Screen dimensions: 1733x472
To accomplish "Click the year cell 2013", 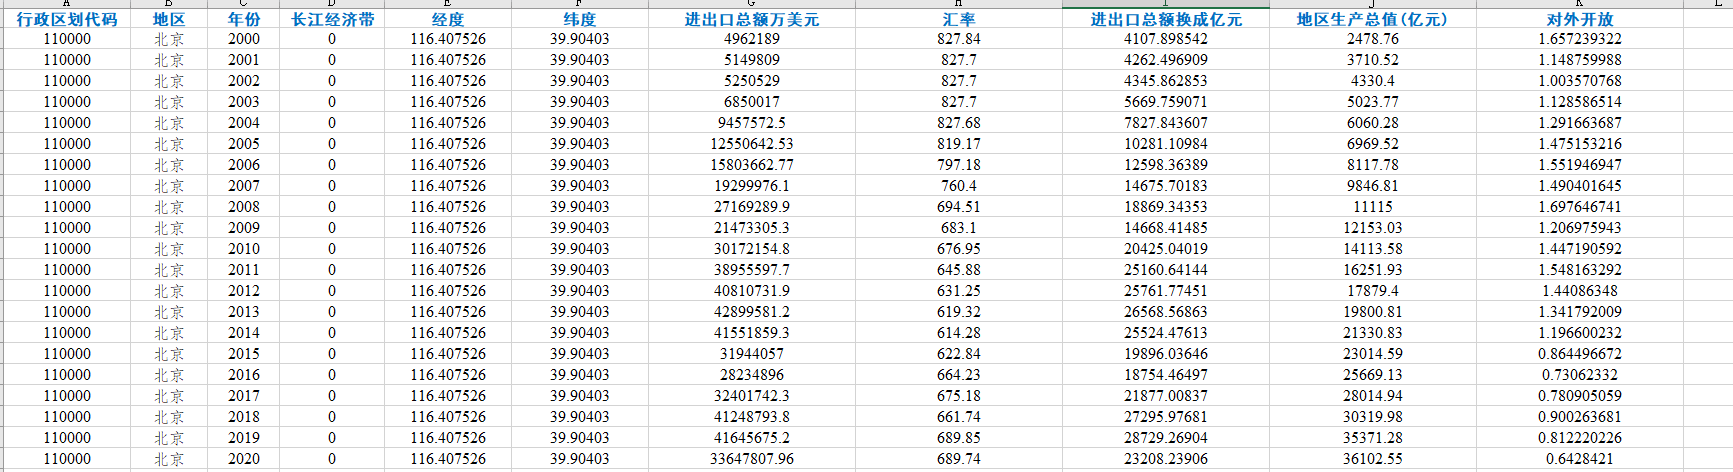I will (244, 312).
